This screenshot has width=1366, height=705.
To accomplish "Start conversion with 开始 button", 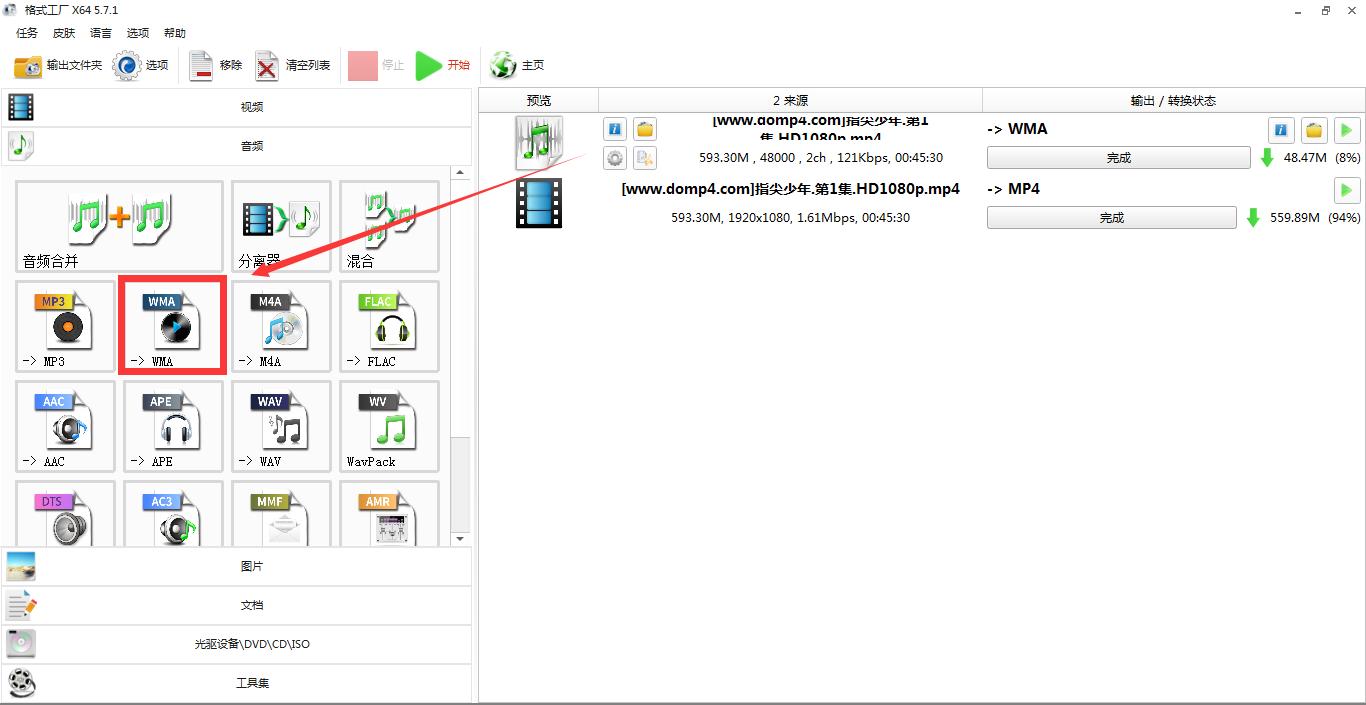I will click(x=443, y=65).
